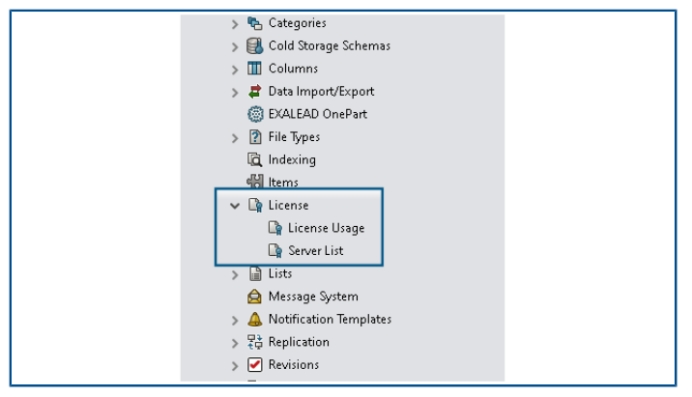Expand the Columns node
692x397 pixels.
pyautogui.click(x=235, y=70)
